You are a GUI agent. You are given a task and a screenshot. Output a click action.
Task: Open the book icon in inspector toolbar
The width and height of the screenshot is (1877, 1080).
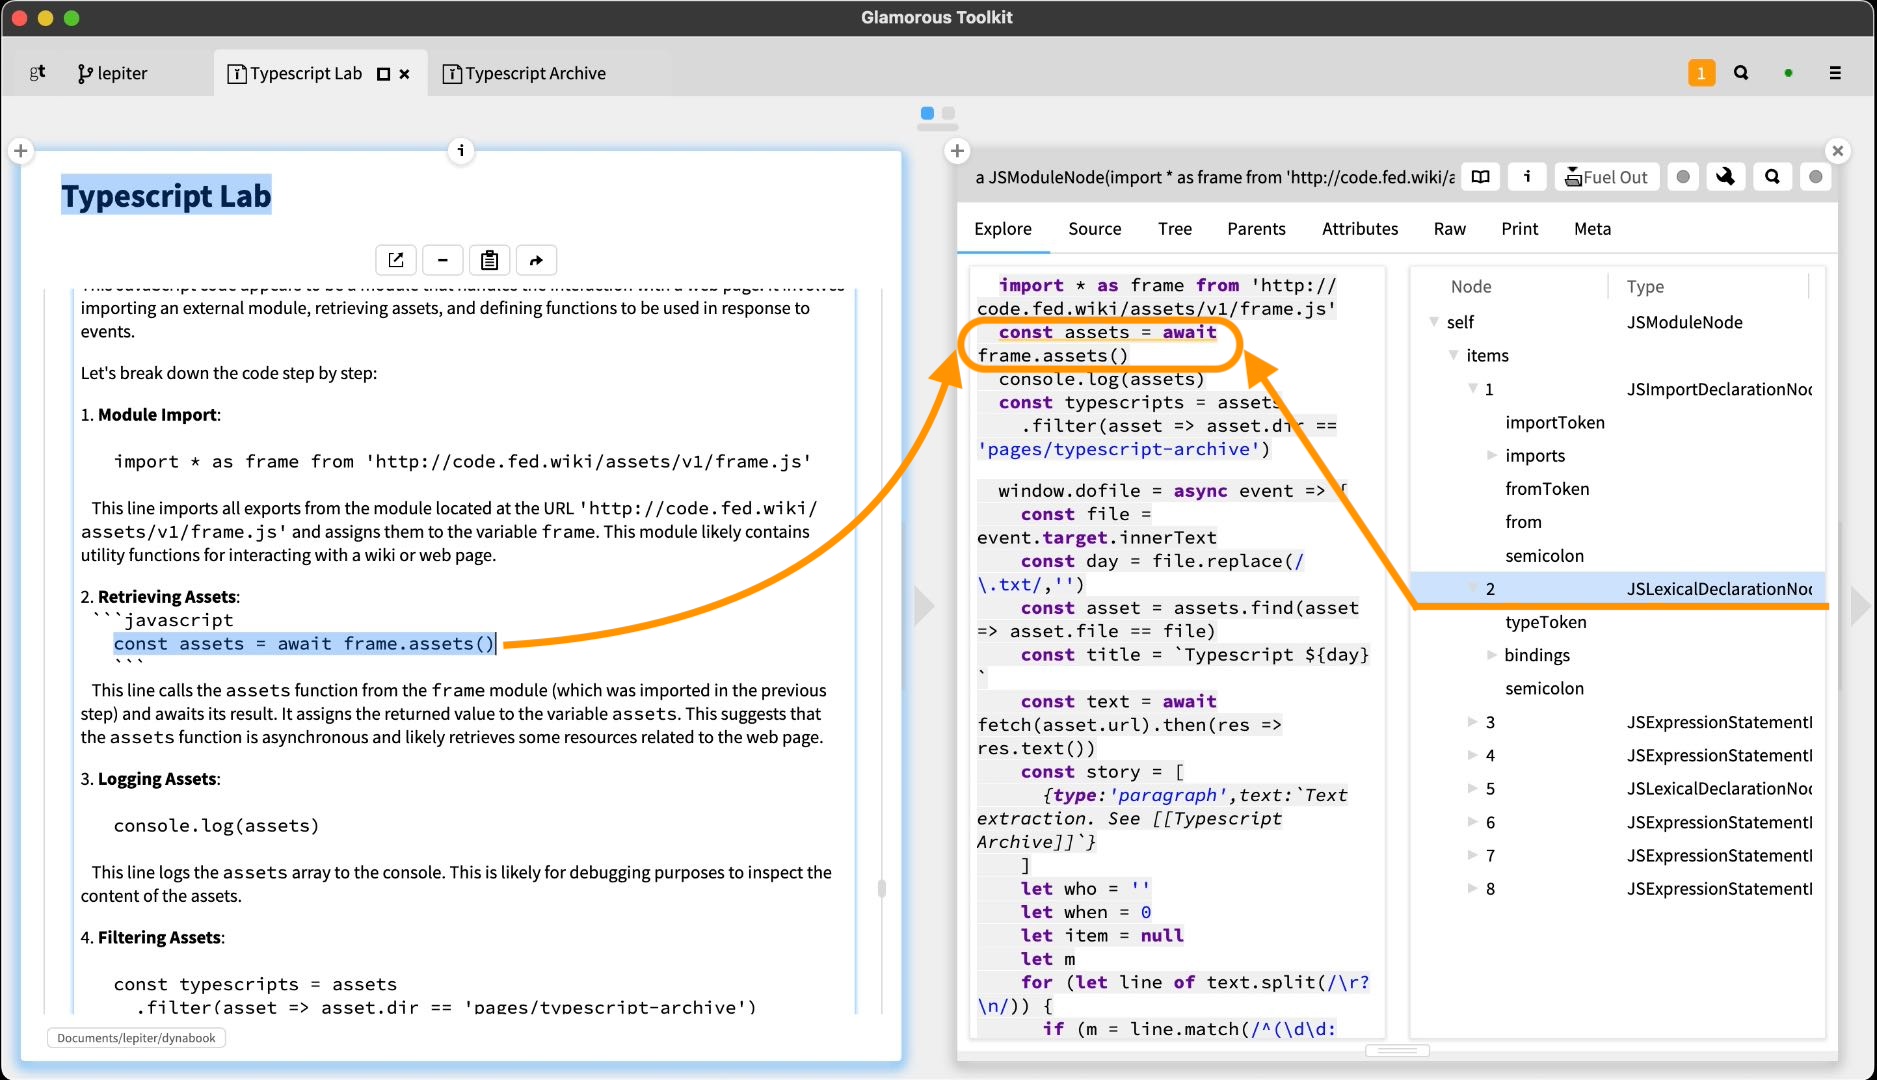(x=1480, y=177)
